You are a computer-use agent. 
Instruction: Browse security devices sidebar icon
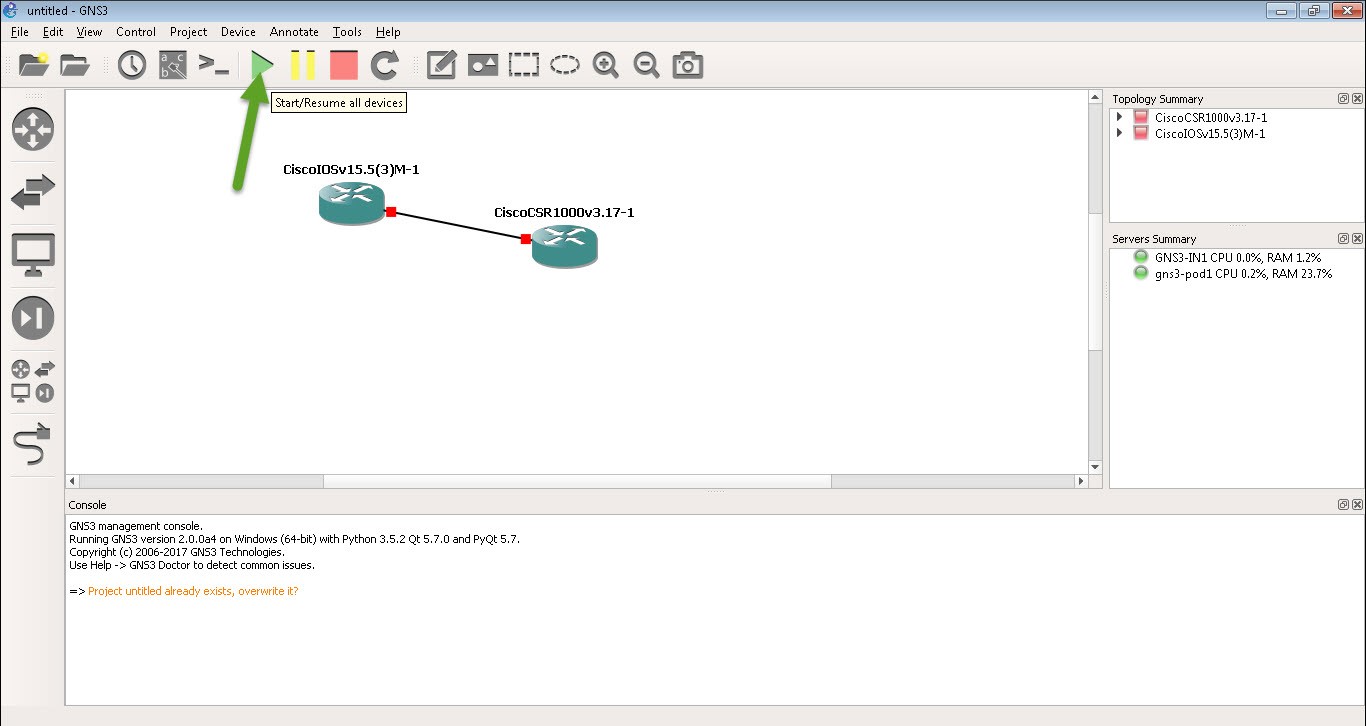[33, 318]
